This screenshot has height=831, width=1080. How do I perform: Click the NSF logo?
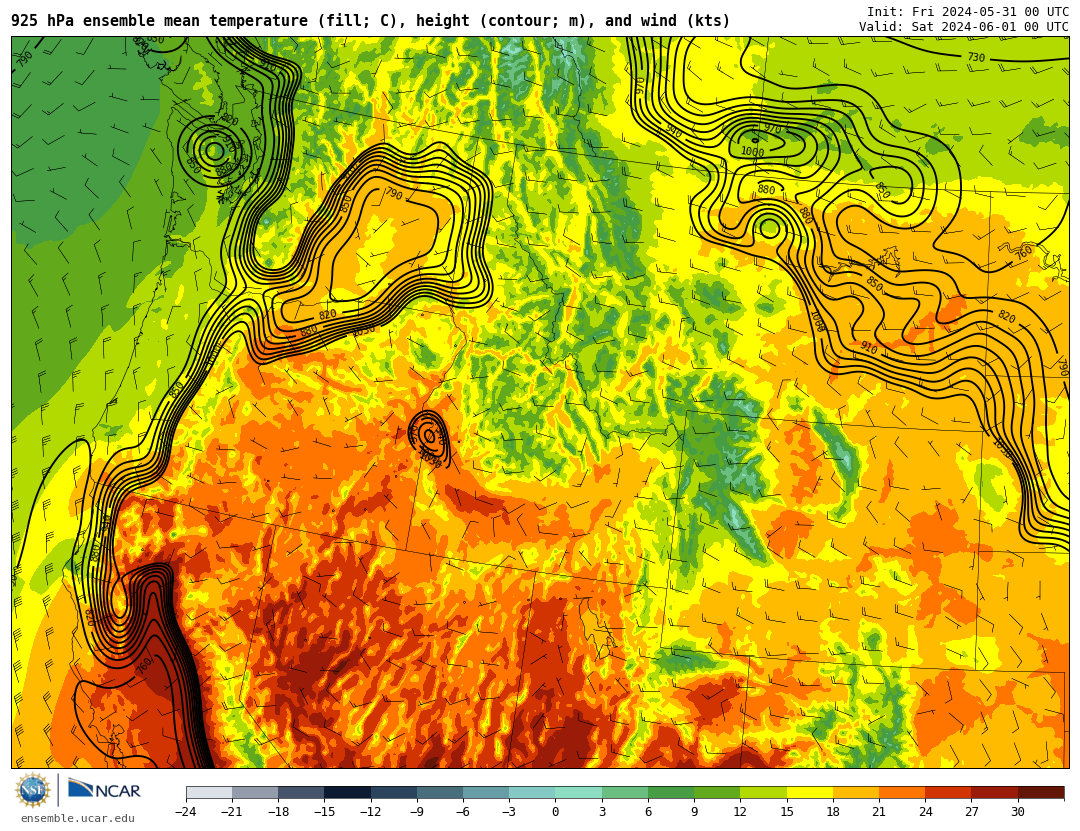32,790
